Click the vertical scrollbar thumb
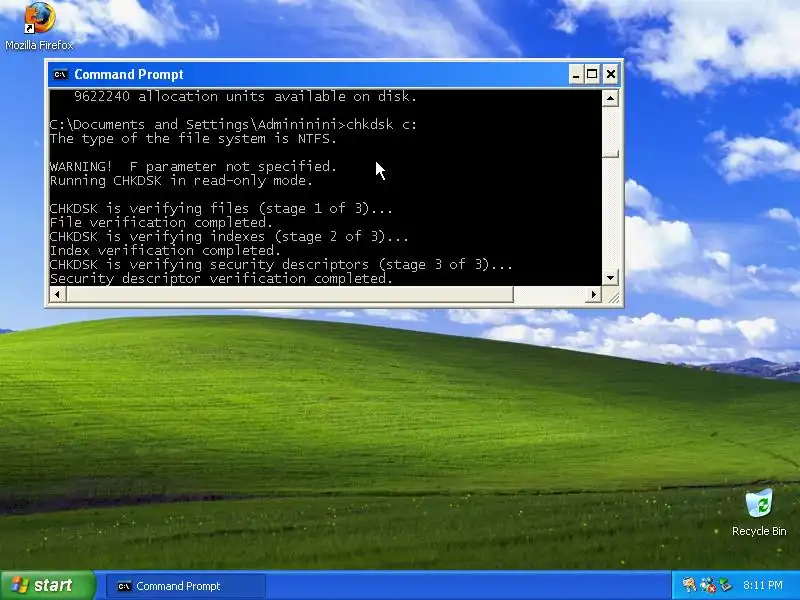This screenshot has height=600, width=800. point(610,154)
